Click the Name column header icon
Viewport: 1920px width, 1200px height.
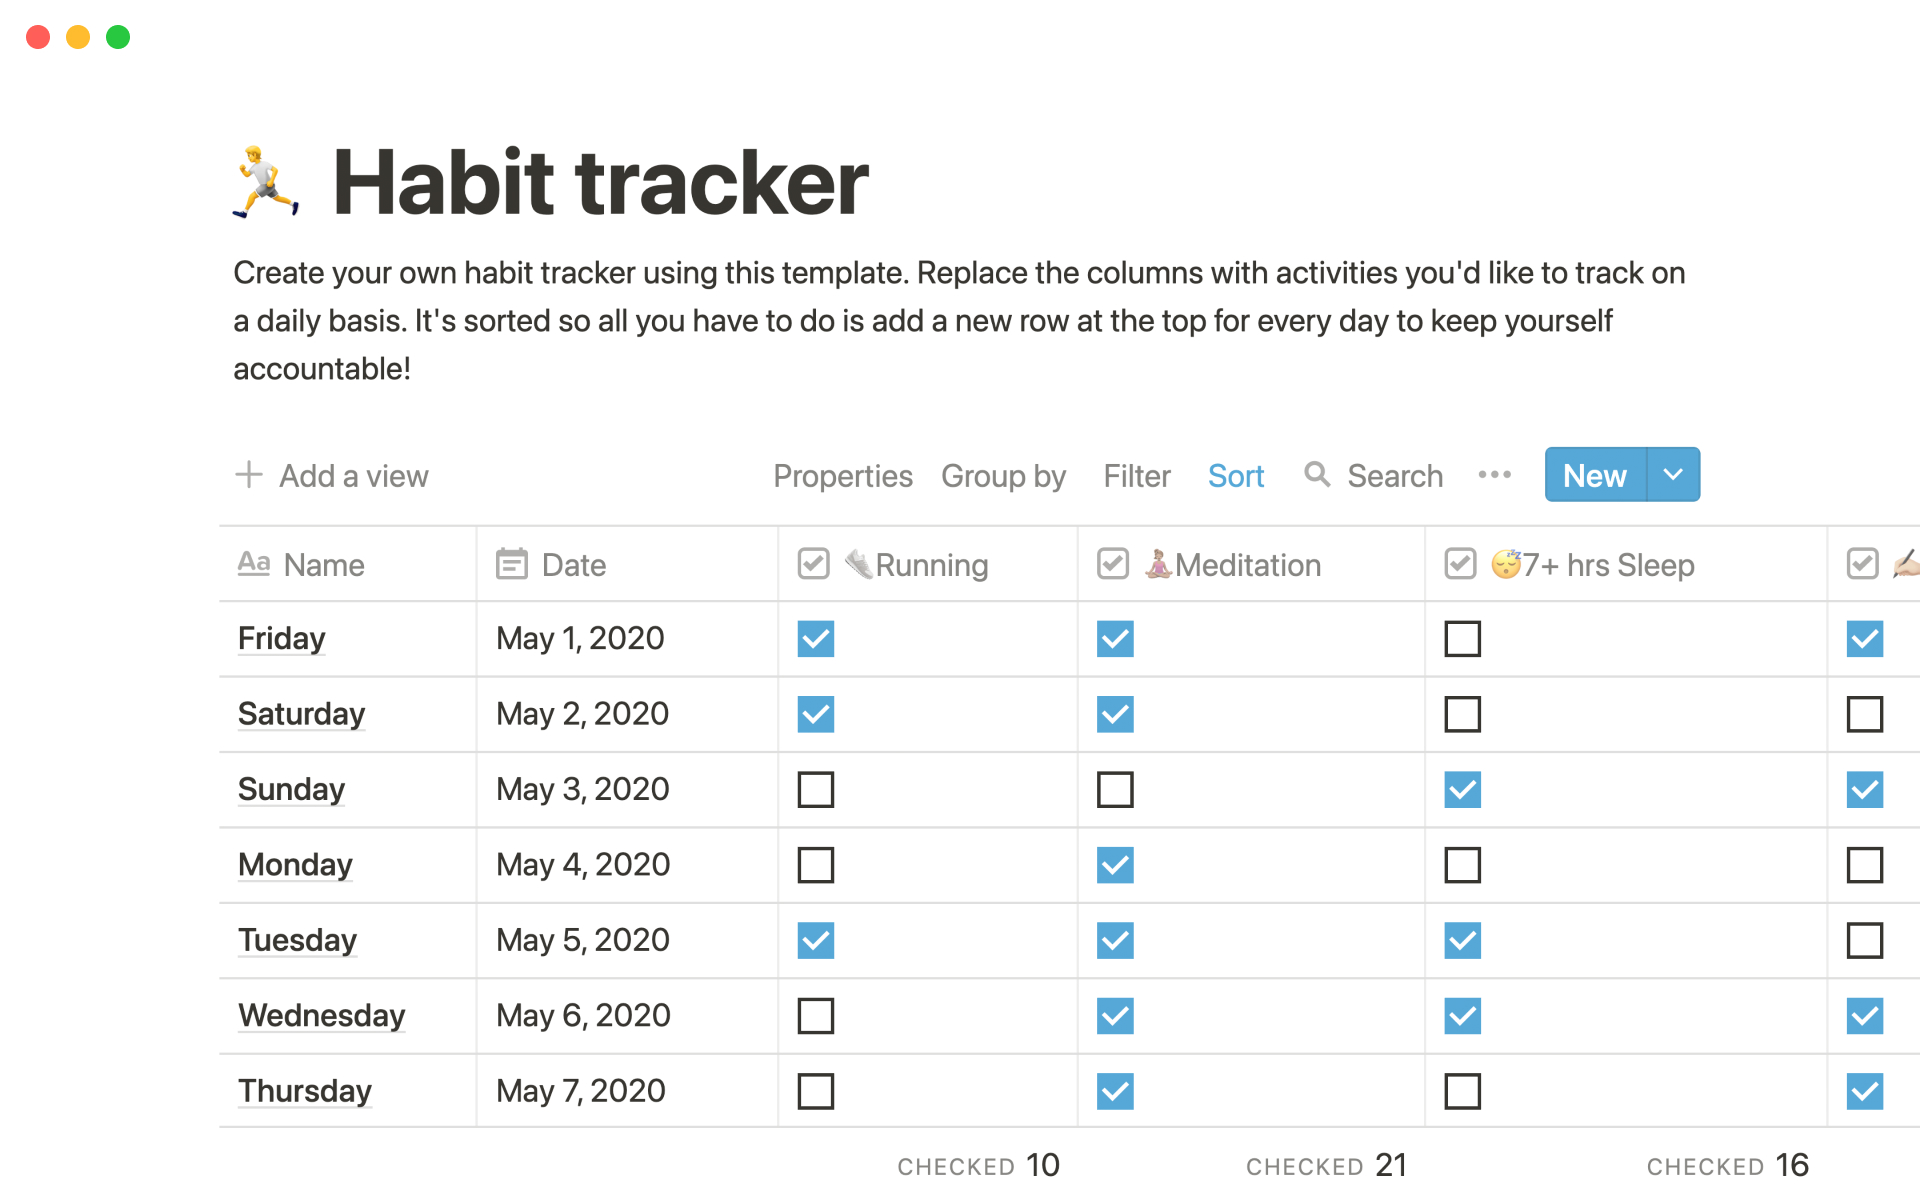(x=253, y=564)
